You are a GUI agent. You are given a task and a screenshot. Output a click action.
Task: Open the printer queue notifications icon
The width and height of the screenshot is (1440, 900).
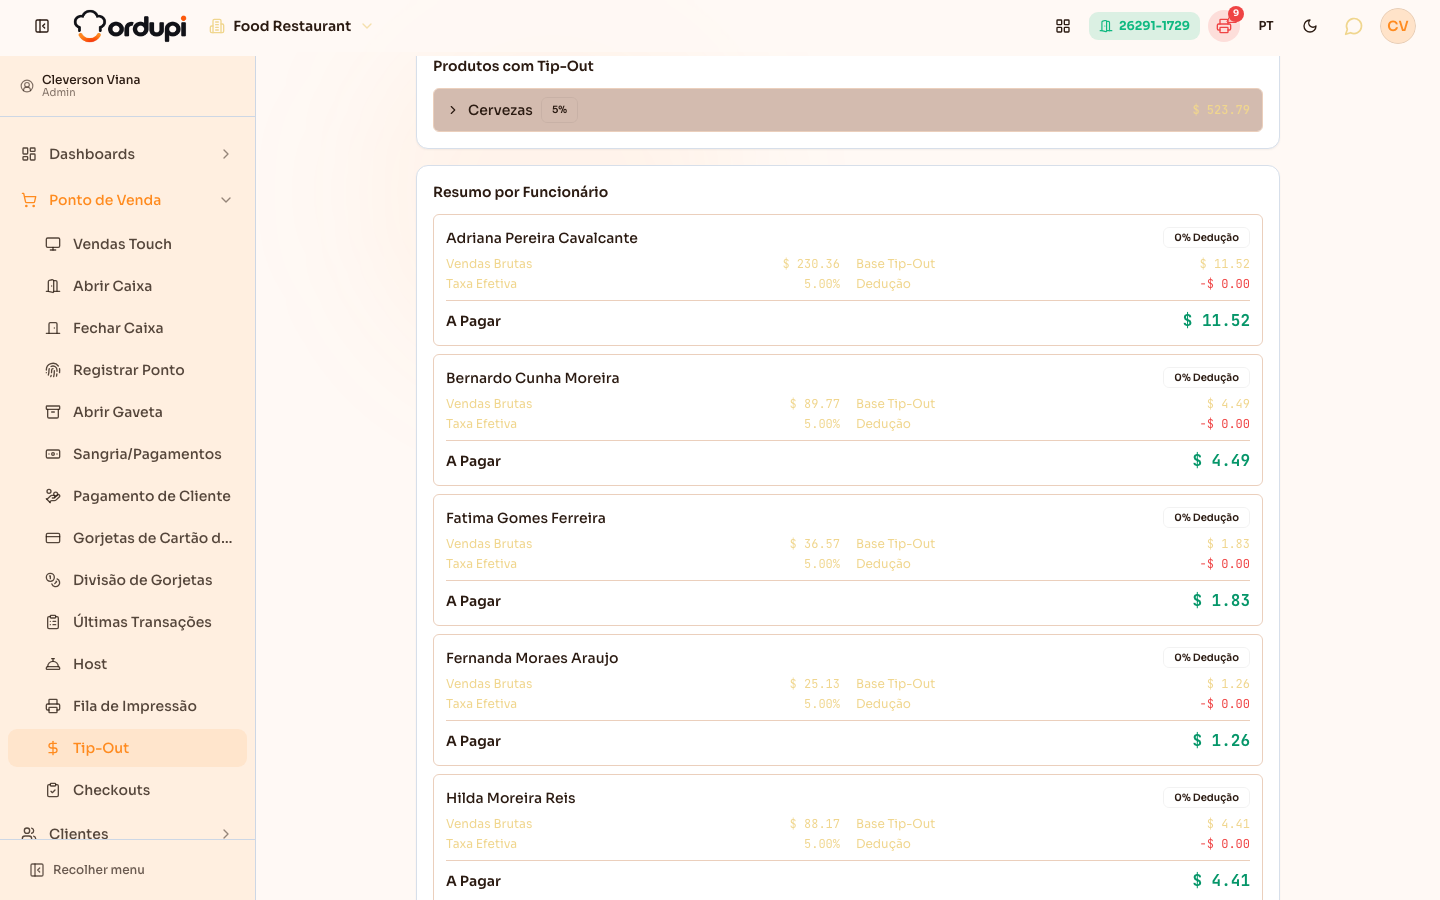1224,26
